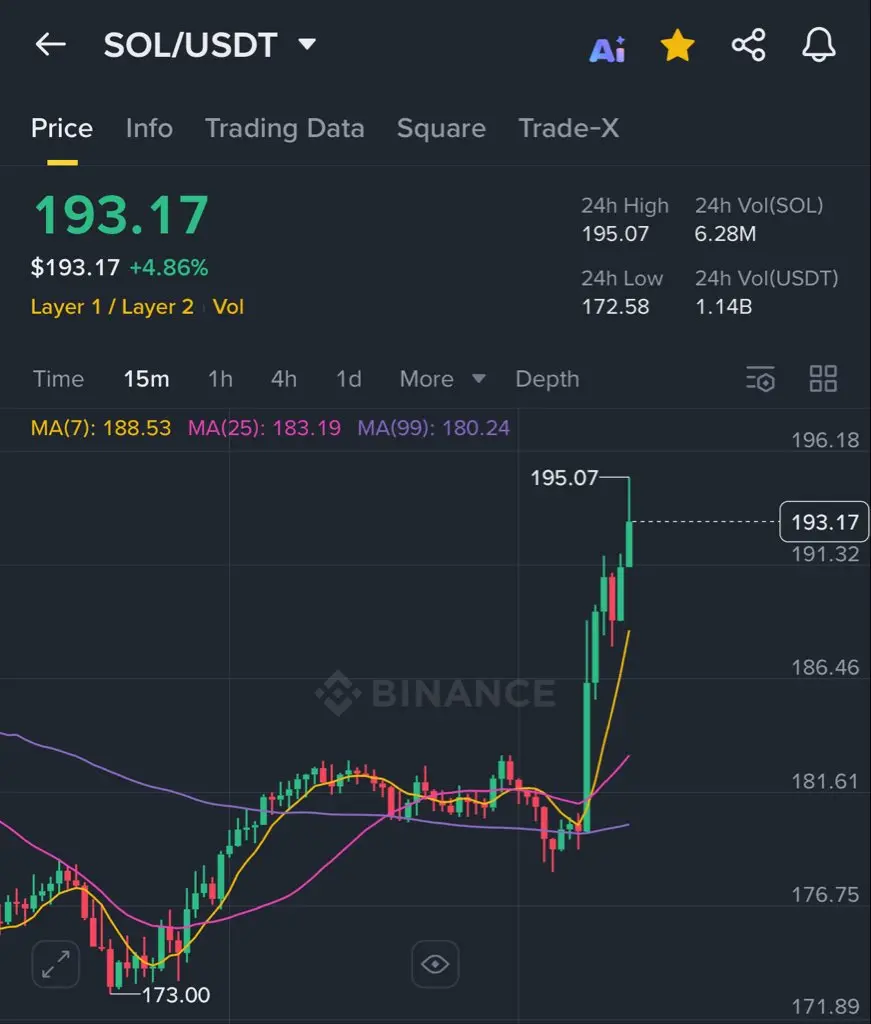
Task: Tap the 24h Vol(SOL) value 6.28M
Action: [725, 234]
